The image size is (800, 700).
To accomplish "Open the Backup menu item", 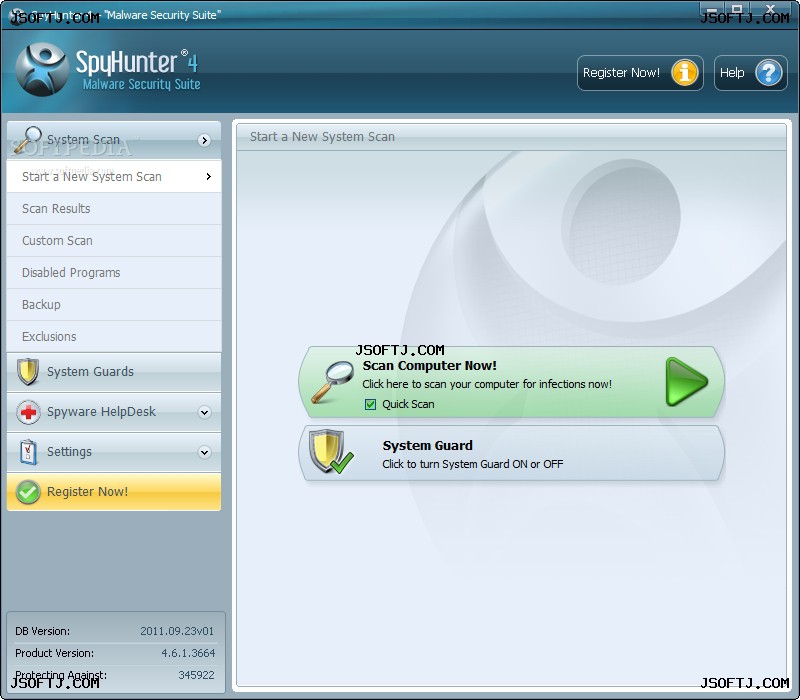I will (x=114, y=305).
